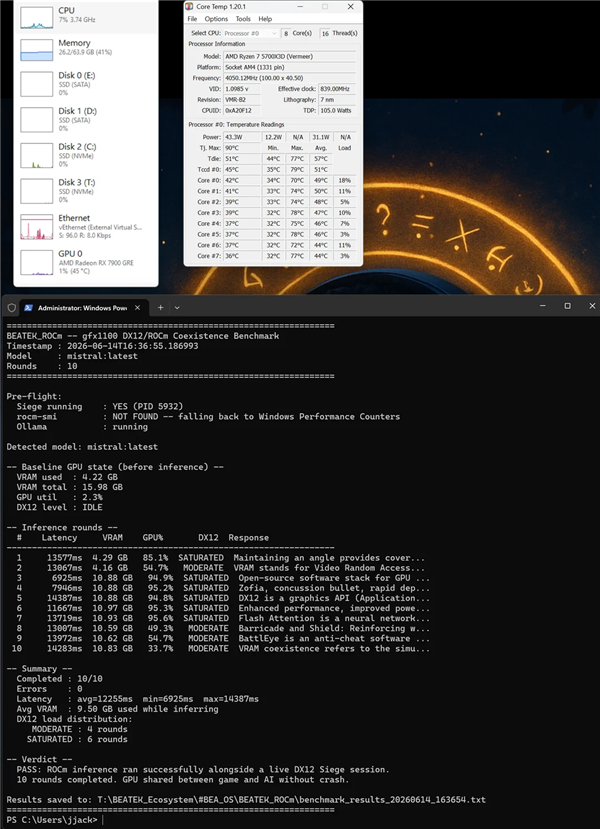Viewport: 600px width, 829px height.
Task: Open a new terminal tab with plus button
Action: pos(160,308)
